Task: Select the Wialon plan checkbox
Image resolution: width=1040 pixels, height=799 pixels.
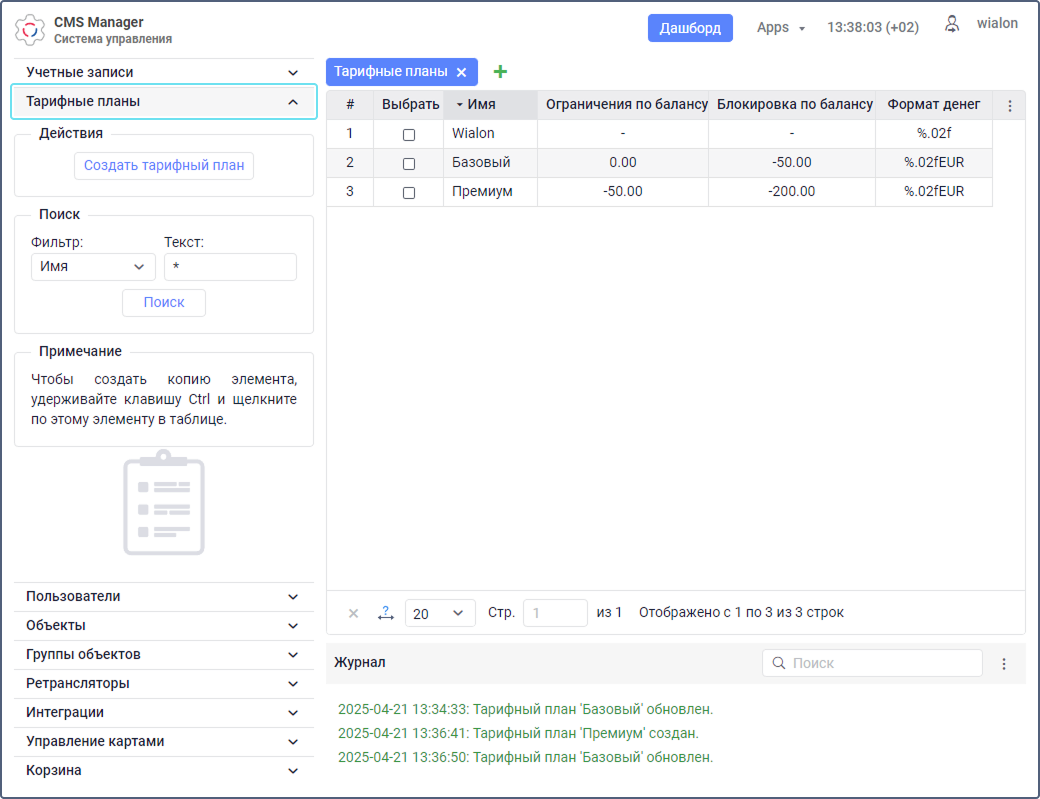Action: click(x=408, y=135)
